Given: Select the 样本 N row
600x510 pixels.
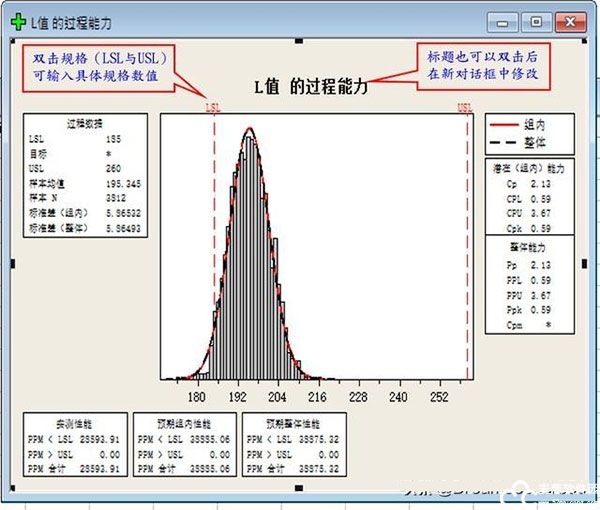Looking at the screenshot, I should coord(78,198).
